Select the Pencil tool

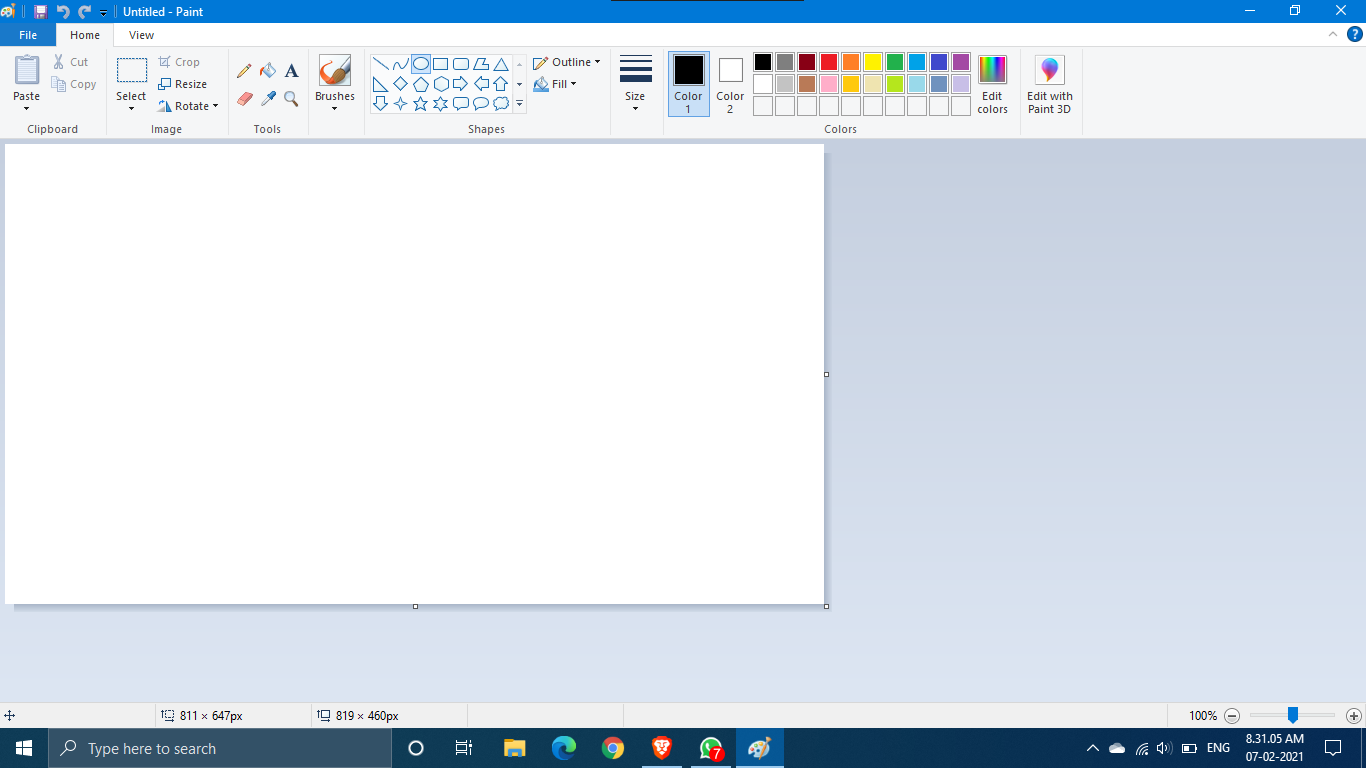[x=244, y=71]
